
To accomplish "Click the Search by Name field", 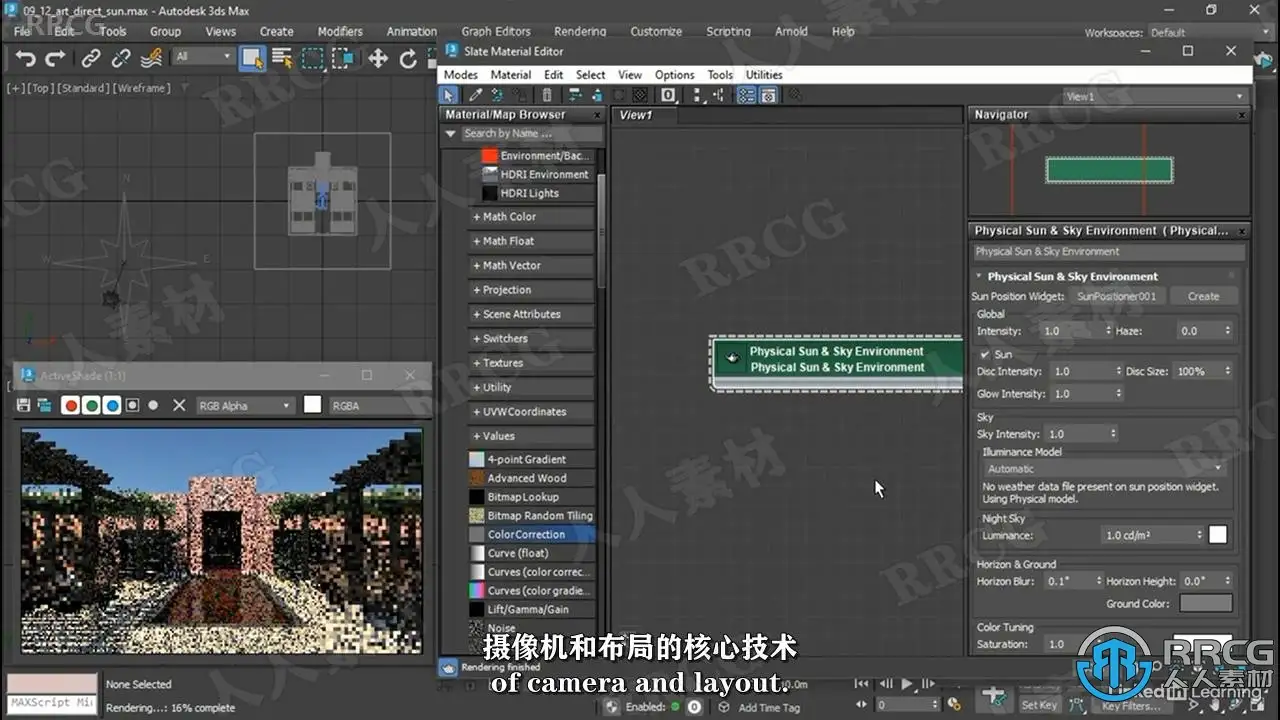I will 531,133.
